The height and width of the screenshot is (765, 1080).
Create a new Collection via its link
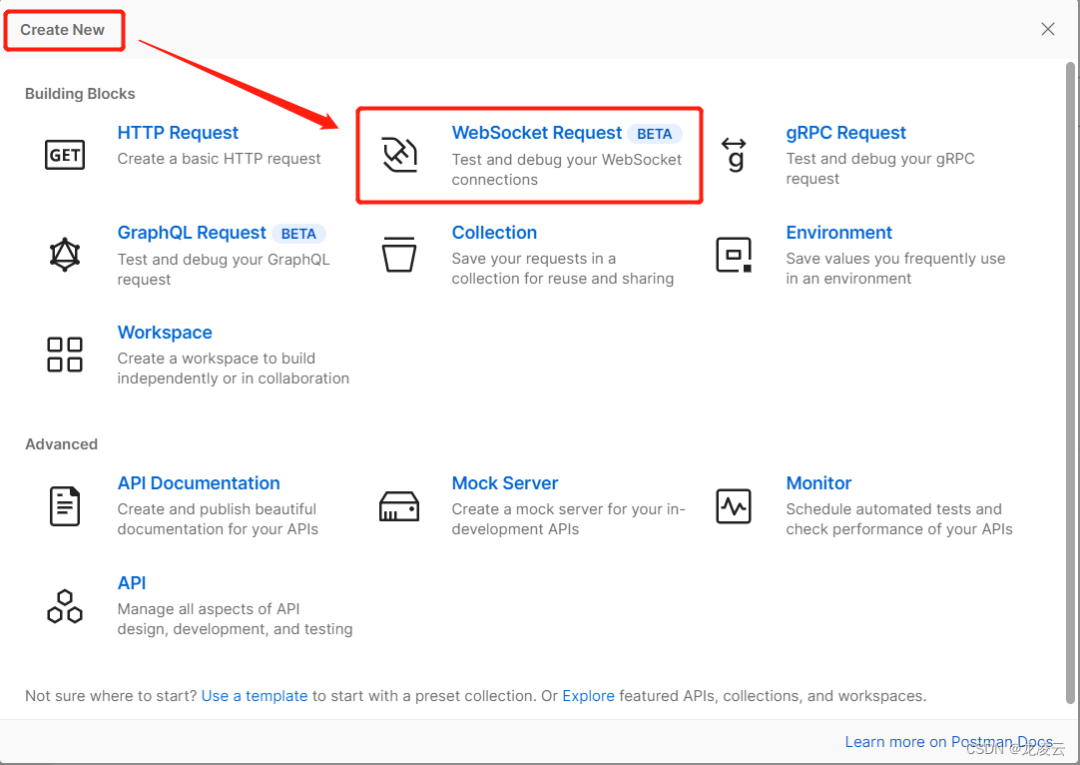point(494,232)
